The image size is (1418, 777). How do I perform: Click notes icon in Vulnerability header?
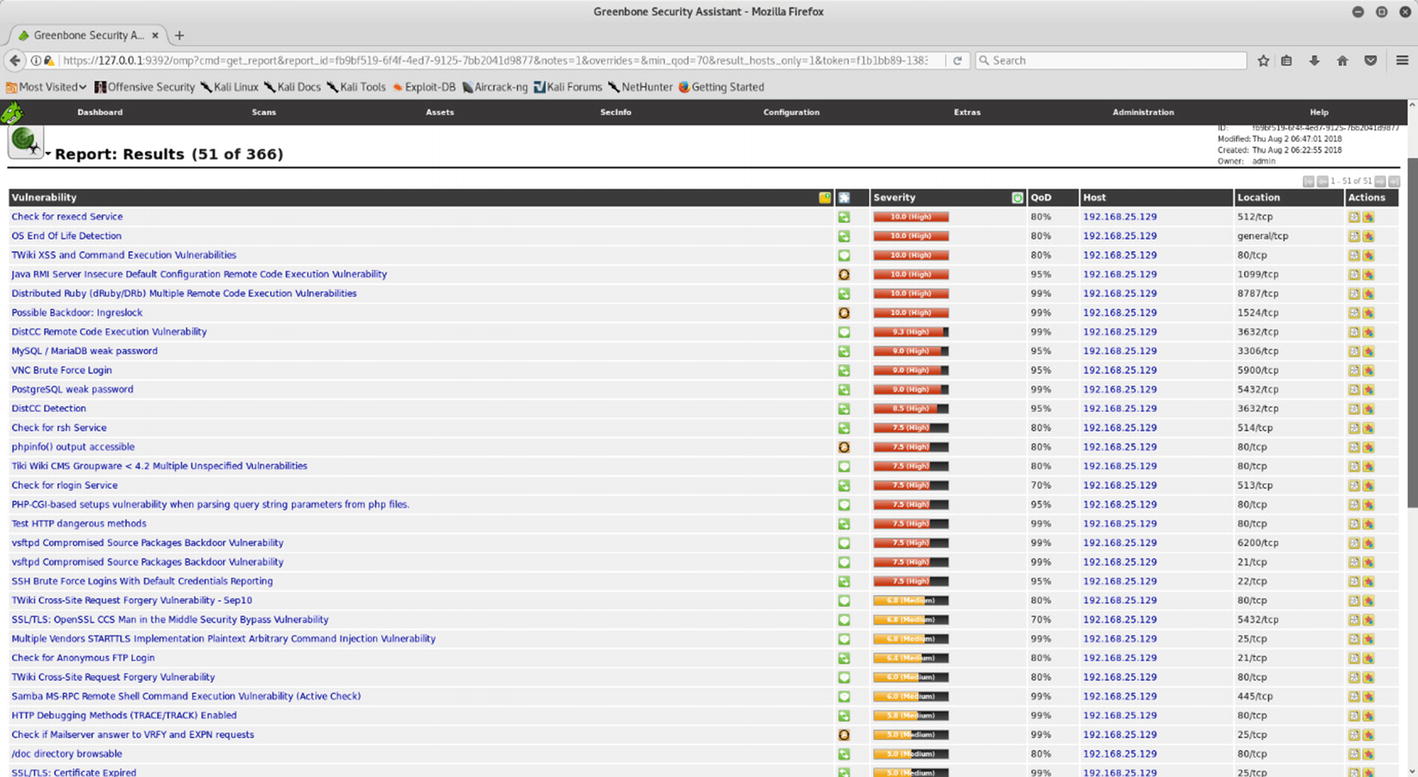(825, 198)
